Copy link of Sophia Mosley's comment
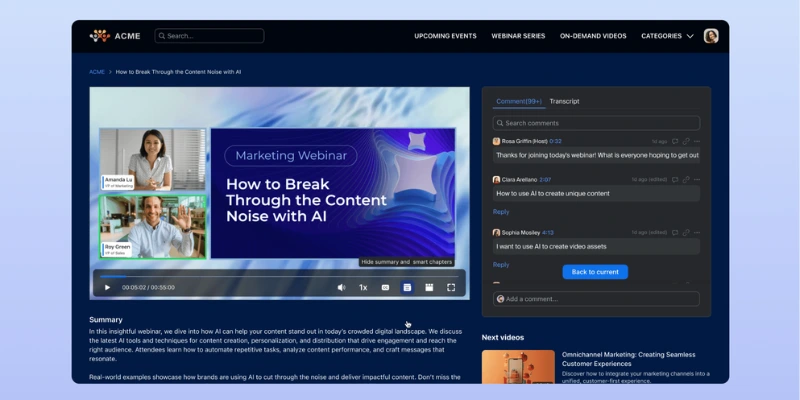The image size is (800, 400). 686,233
